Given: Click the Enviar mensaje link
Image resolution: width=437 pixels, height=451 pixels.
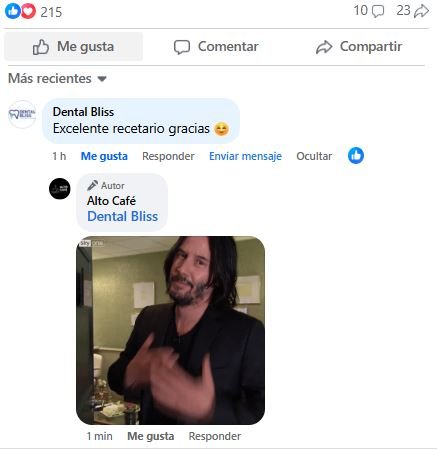Looking at the screenshot, I should (x=245, y=156).
